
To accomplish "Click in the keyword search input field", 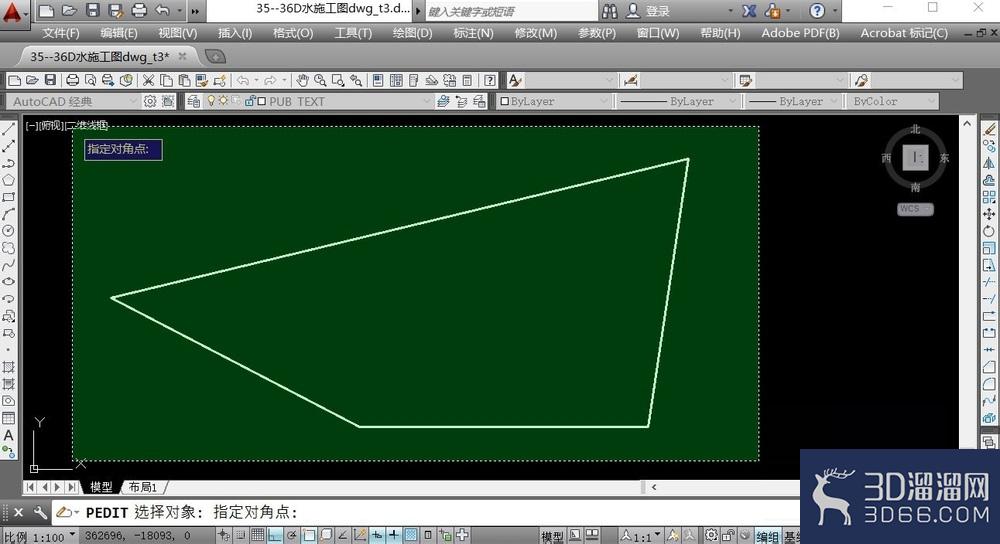I will (x=511, y=11).
